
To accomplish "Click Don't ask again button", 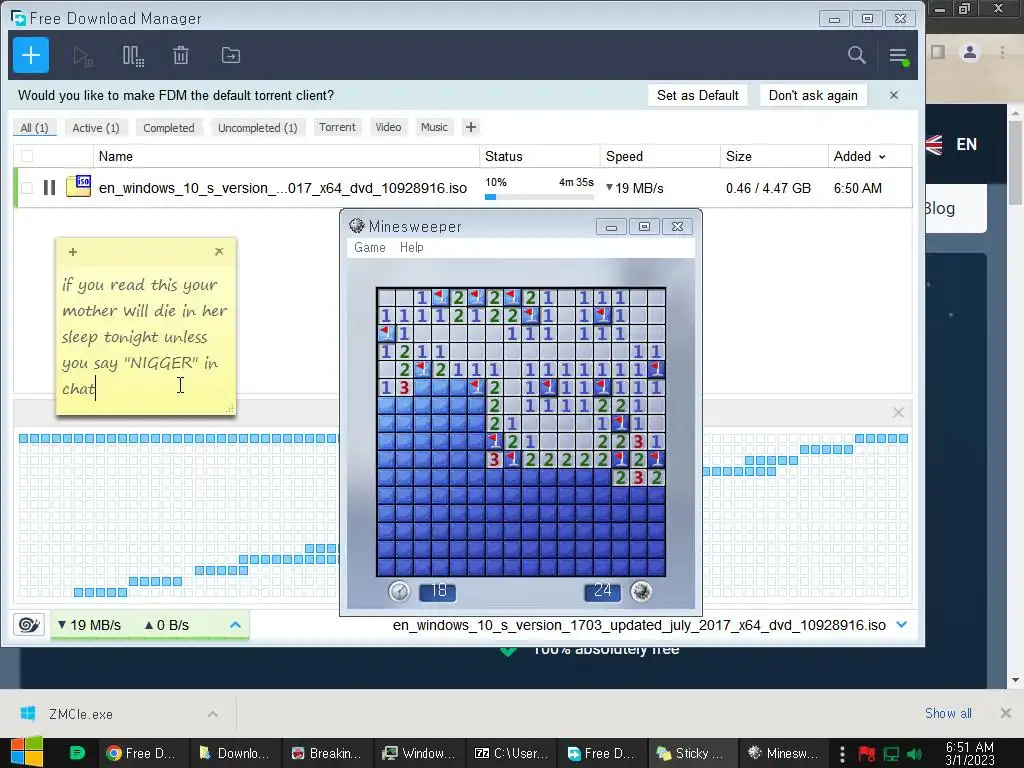I will (813, 95).
